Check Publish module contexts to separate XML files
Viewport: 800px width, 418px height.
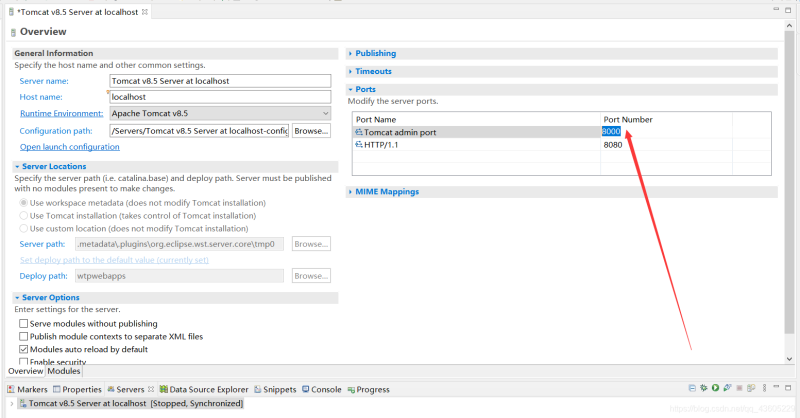[x=23, y=336]
